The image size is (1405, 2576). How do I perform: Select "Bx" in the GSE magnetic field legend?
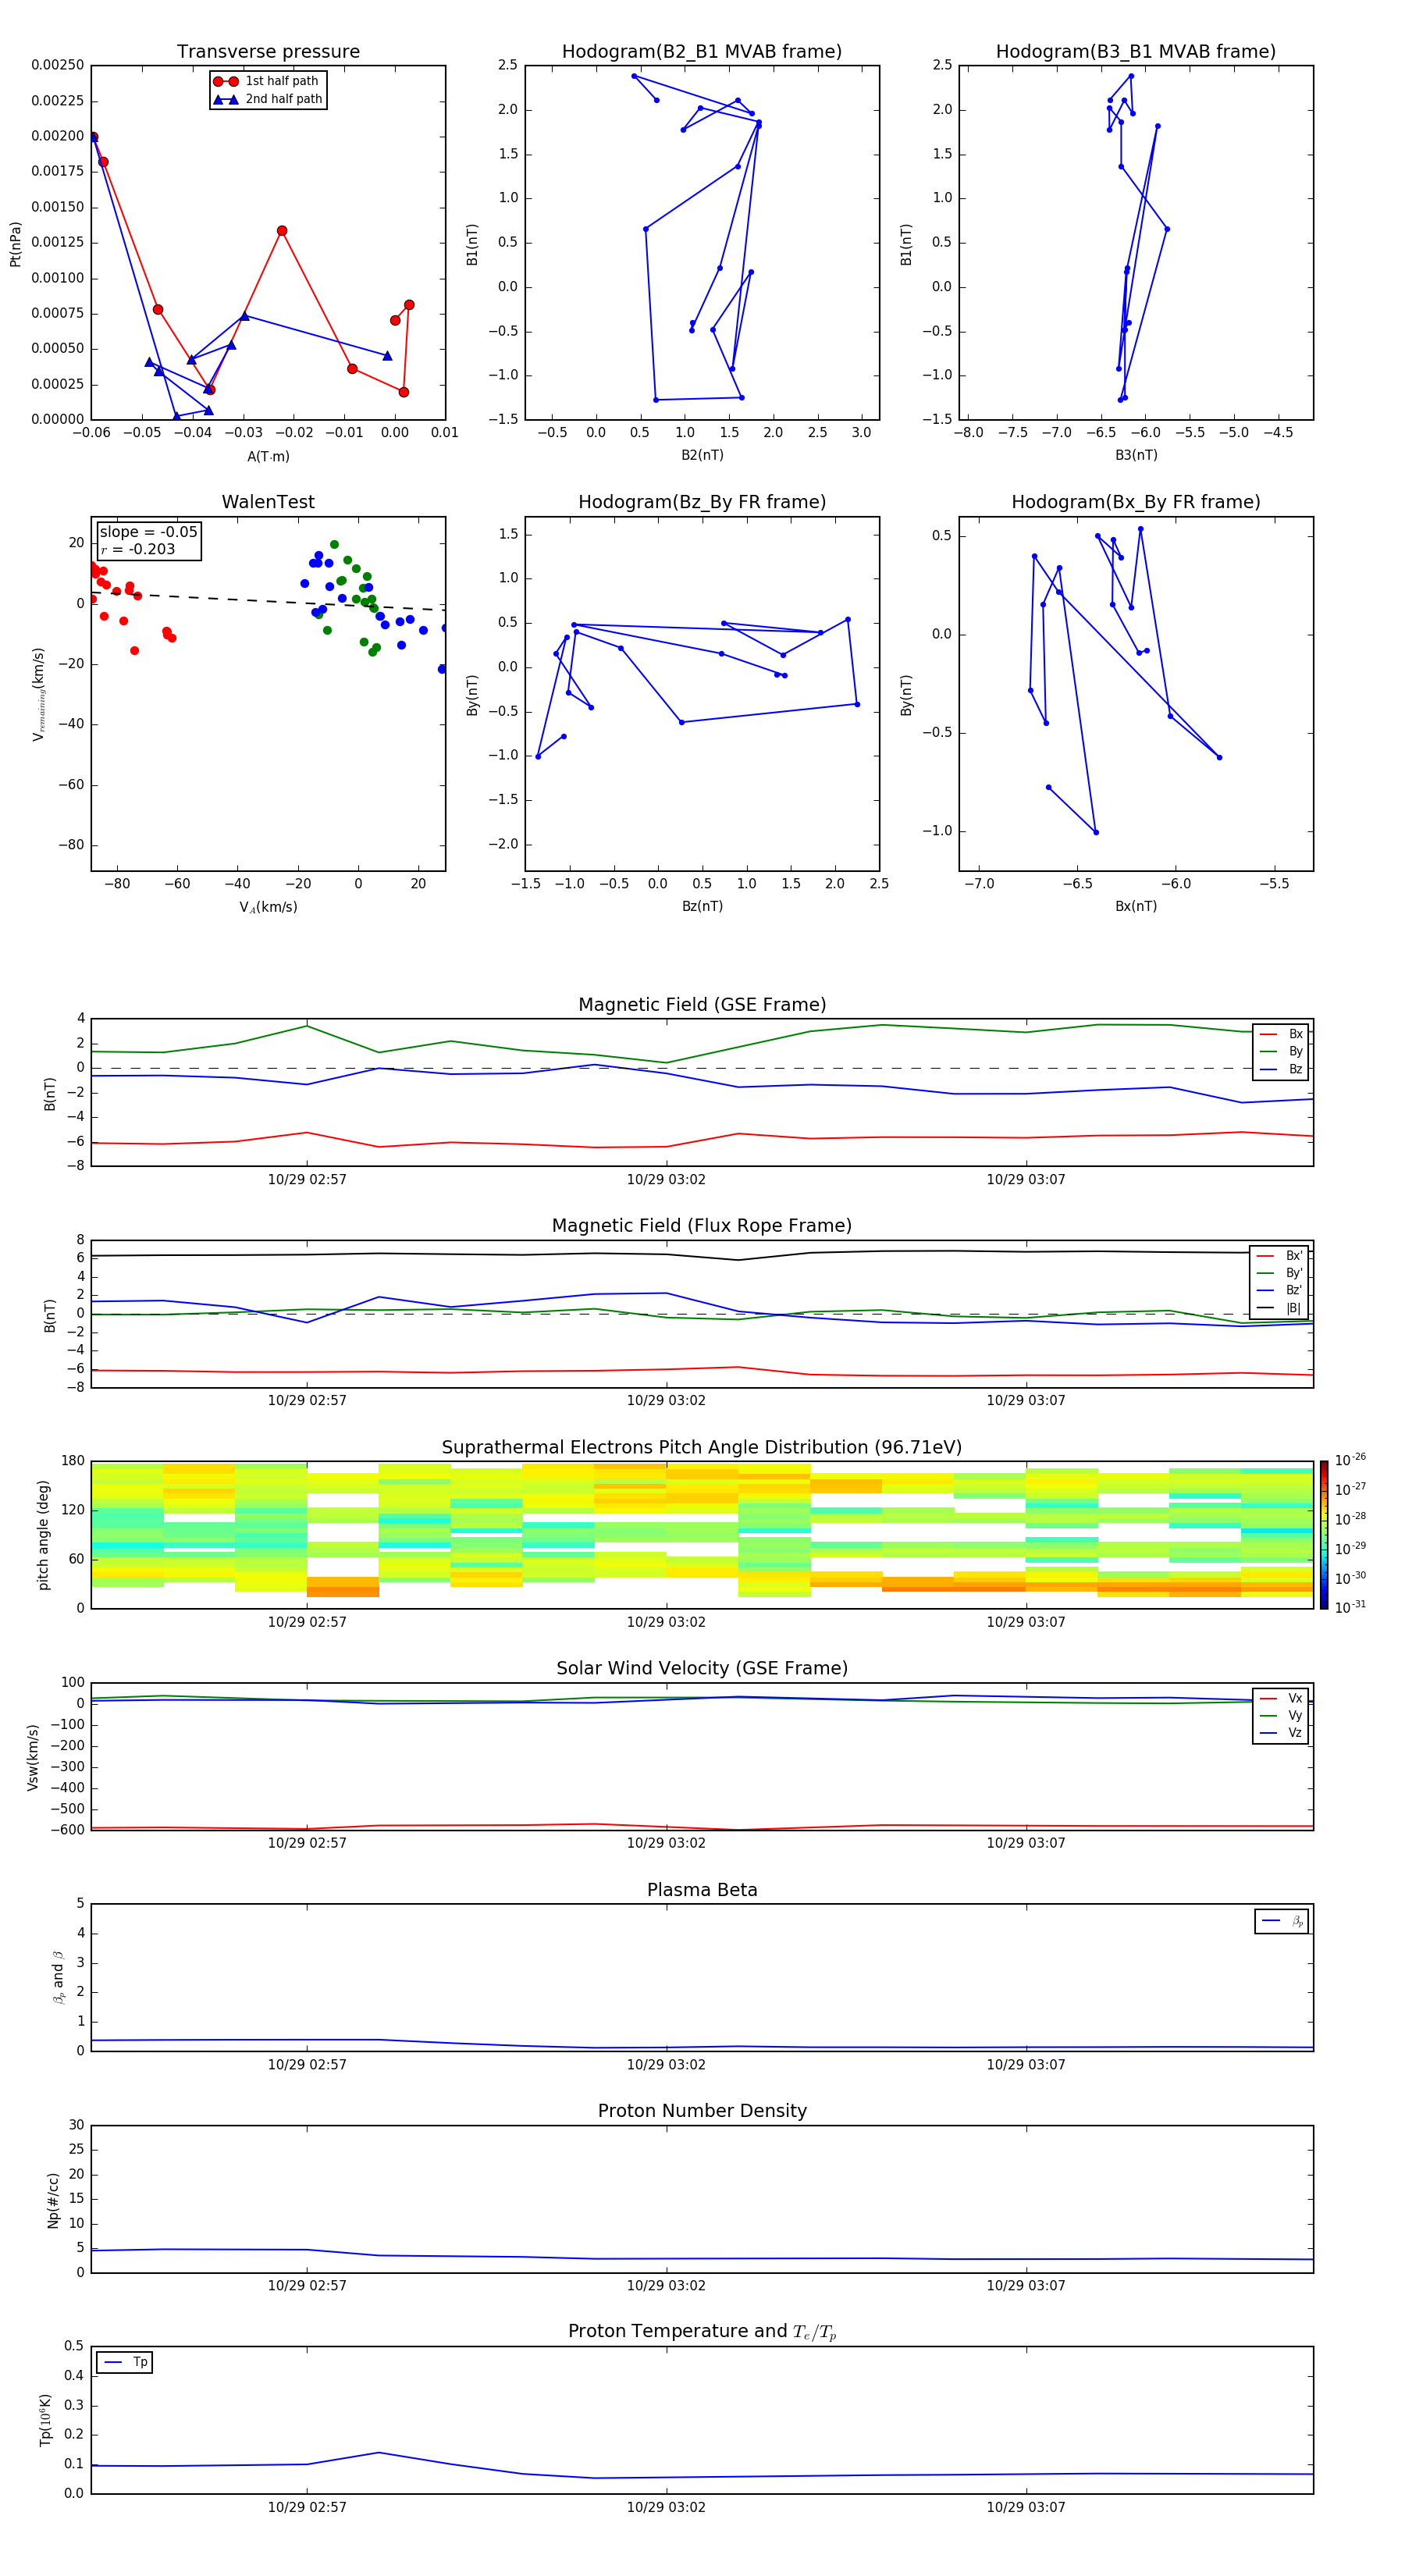coord(1281,1034)
